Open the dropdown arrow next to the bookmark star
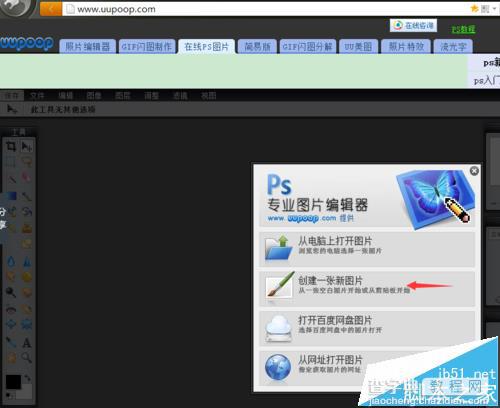This screenshot has height=408, width=500. coord(494,9)
